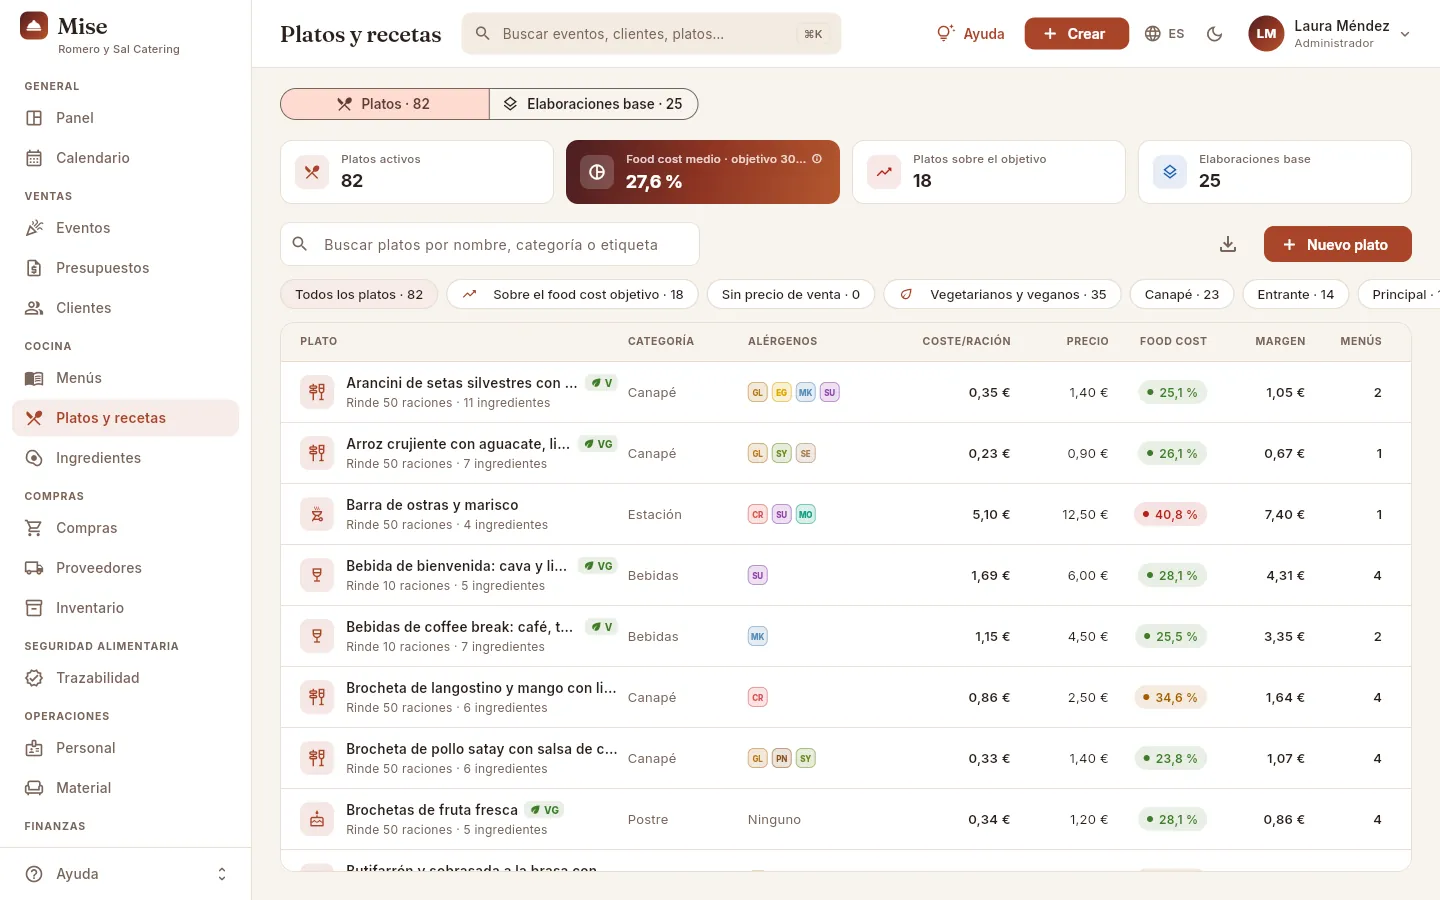Focus the global search events field
Image resolution: width=1440 pixels, height=900 pixels.
pyautogui.click(x=651, y=34)
